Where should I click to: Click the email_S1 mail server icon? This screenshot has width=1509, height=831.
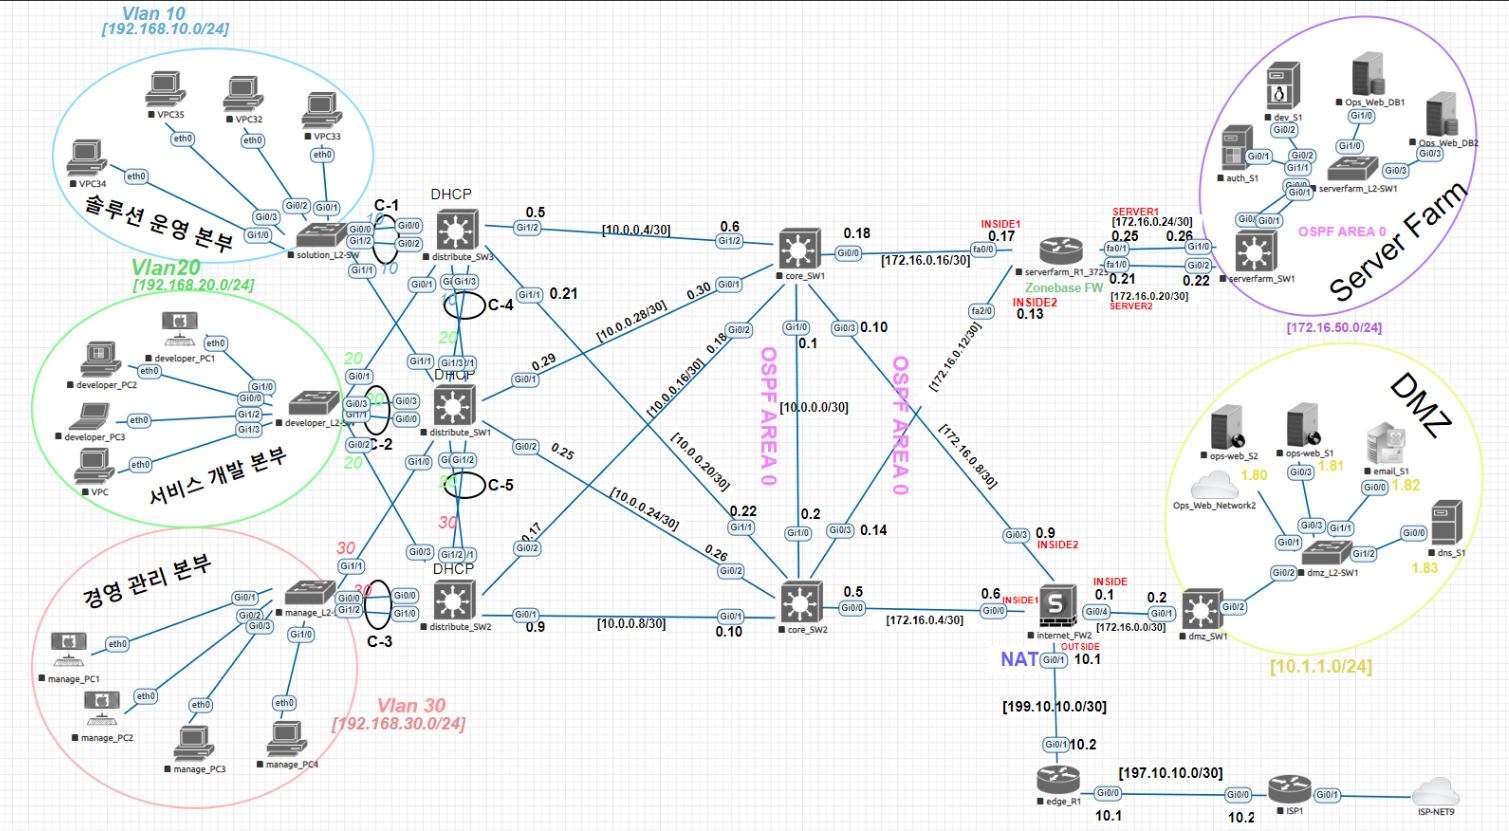click(x=1386, y=443)
